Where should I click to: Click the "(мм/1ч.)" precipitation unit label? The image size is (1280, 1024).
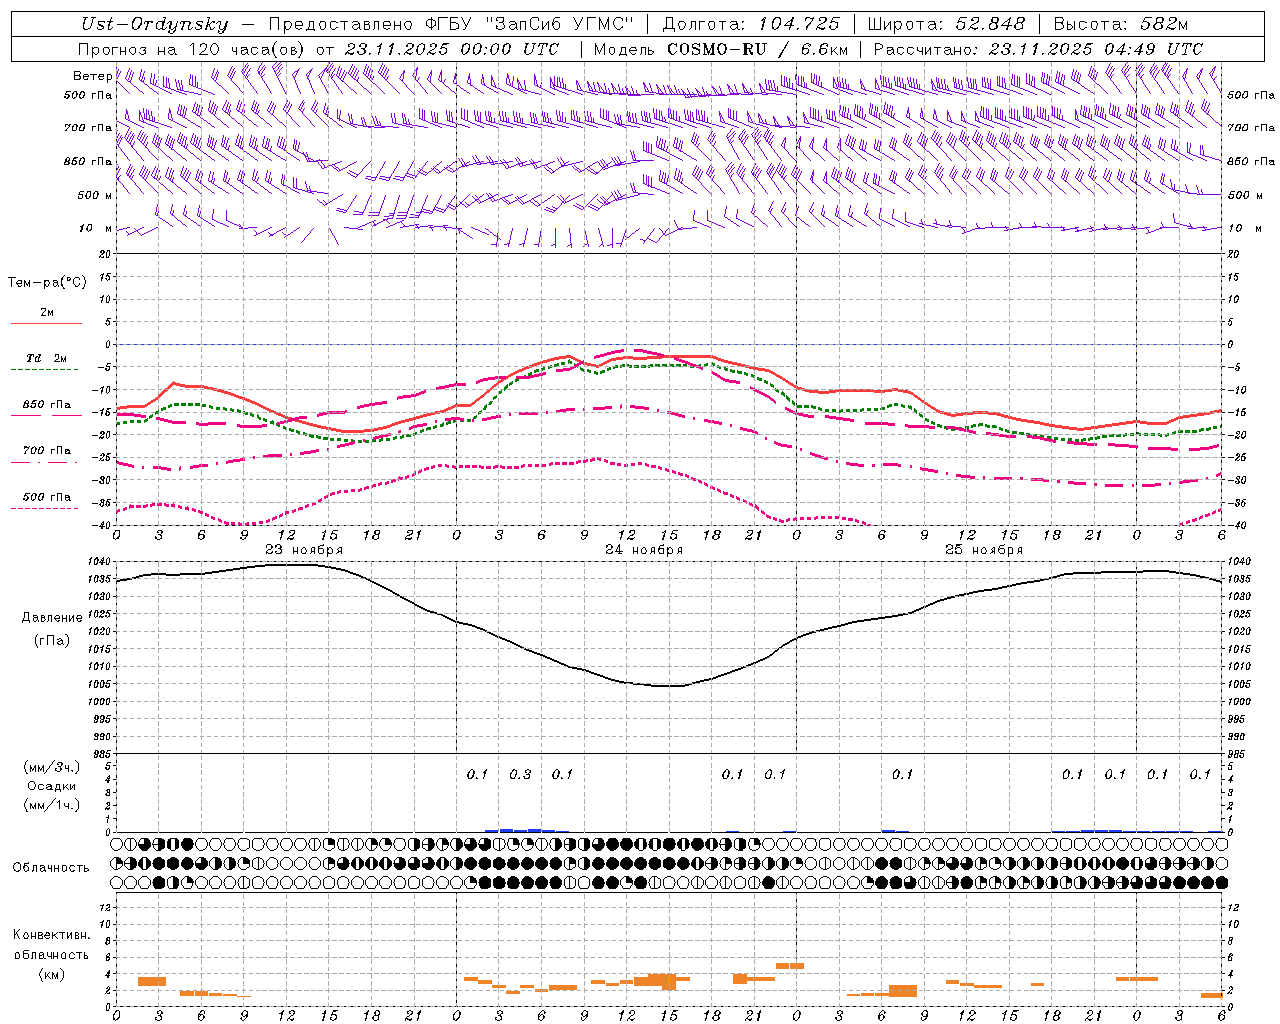point(52,805)
